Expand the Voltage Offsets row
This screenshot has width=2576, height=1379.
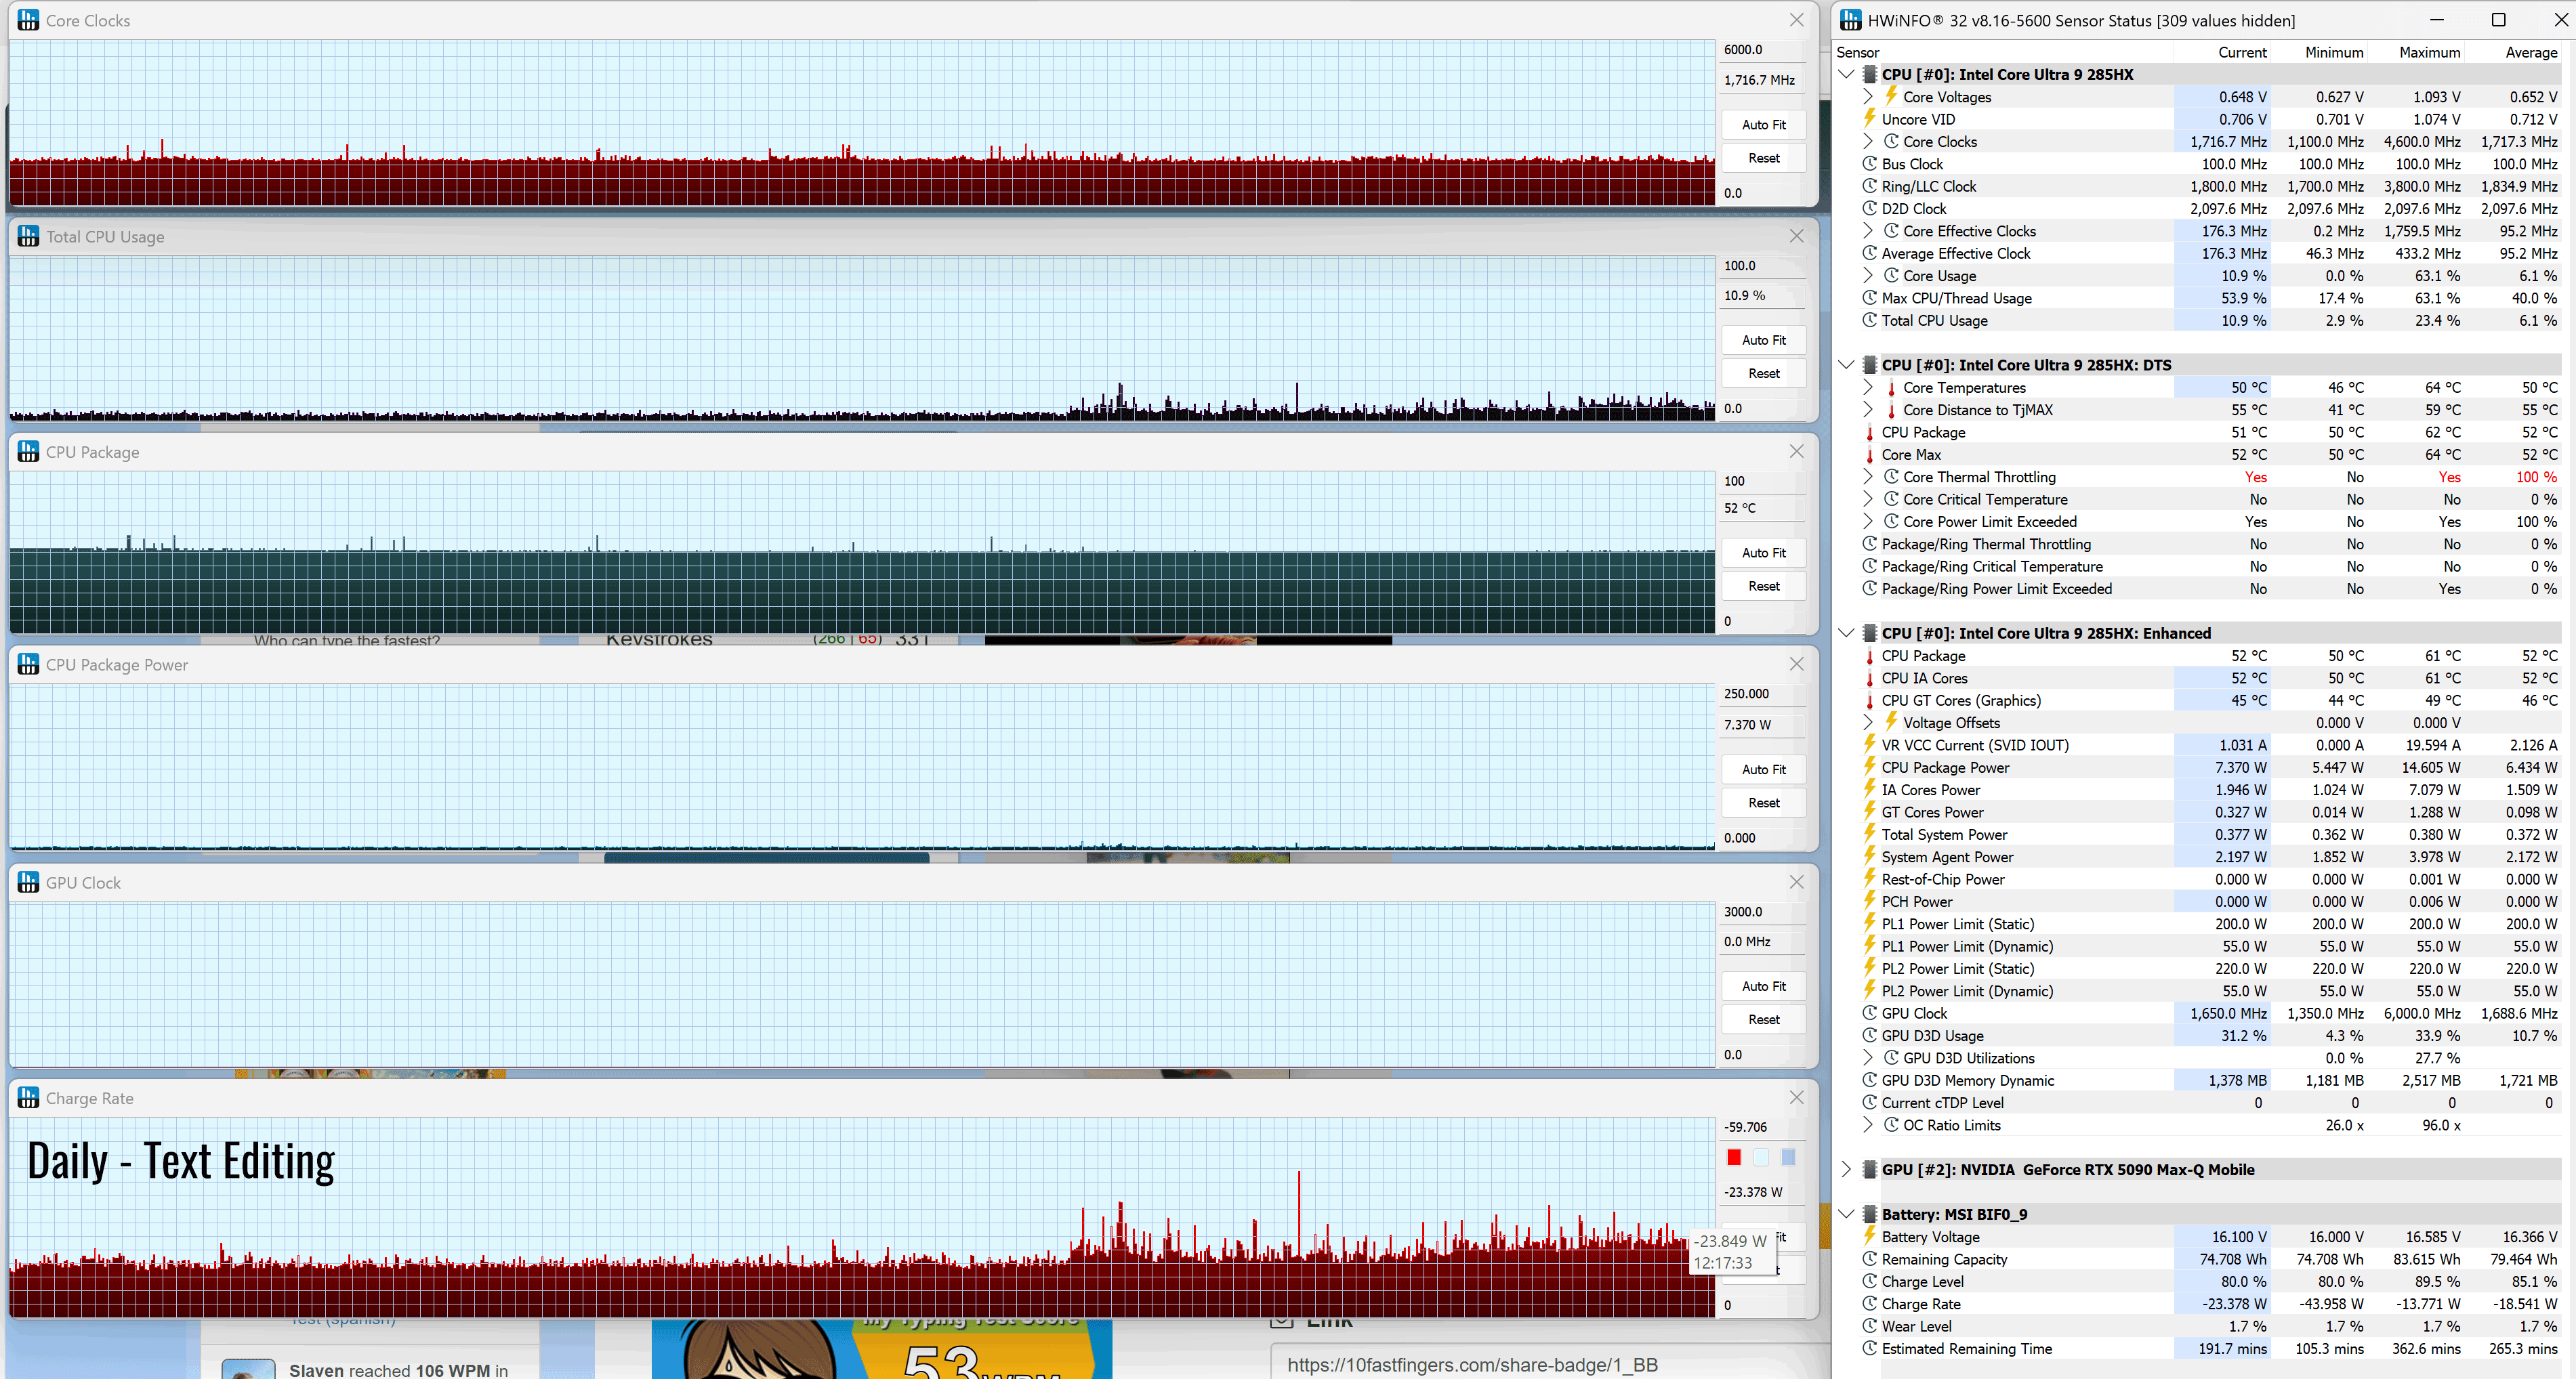1868,722
